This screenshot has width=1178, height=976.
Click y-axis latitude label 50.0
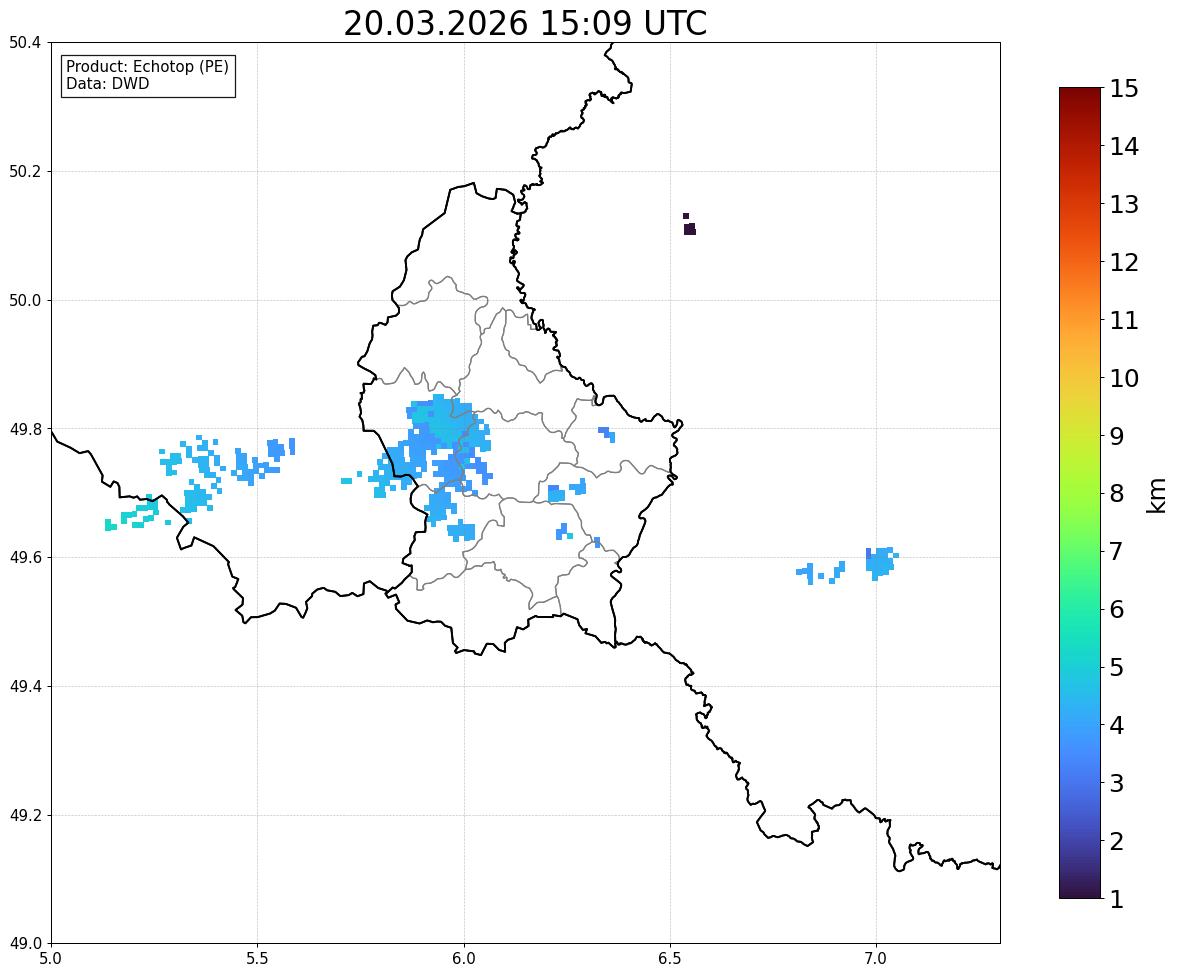(25, 301)
